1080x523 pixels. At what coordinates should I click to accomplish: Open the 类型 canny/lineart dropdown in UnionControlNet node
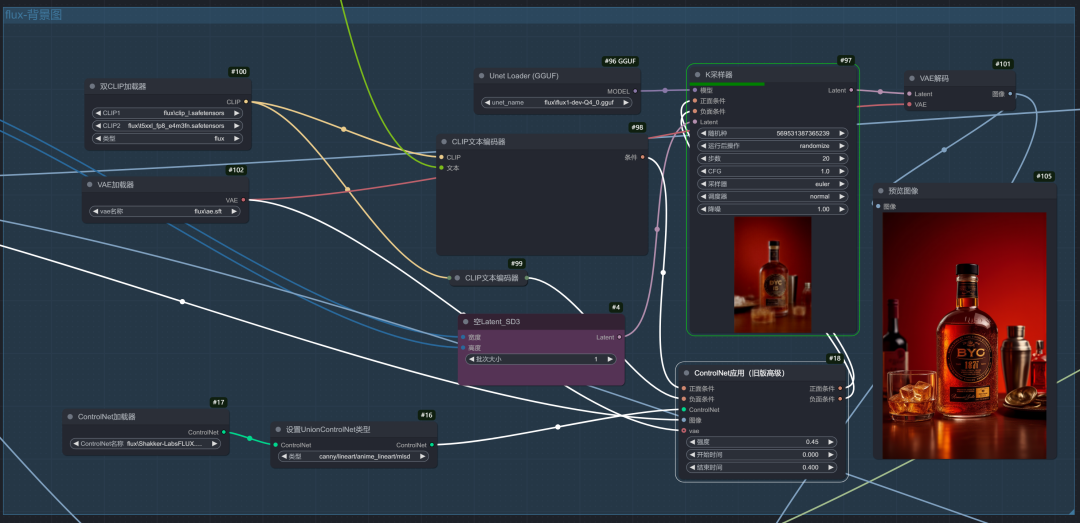[353, 456]
